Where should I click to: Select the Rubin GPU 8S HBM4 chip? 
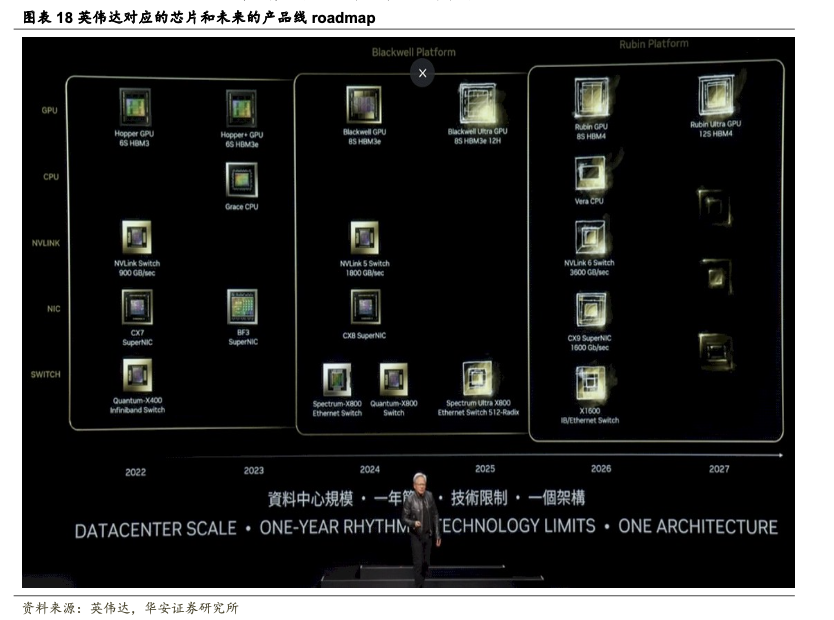point(592,97)
